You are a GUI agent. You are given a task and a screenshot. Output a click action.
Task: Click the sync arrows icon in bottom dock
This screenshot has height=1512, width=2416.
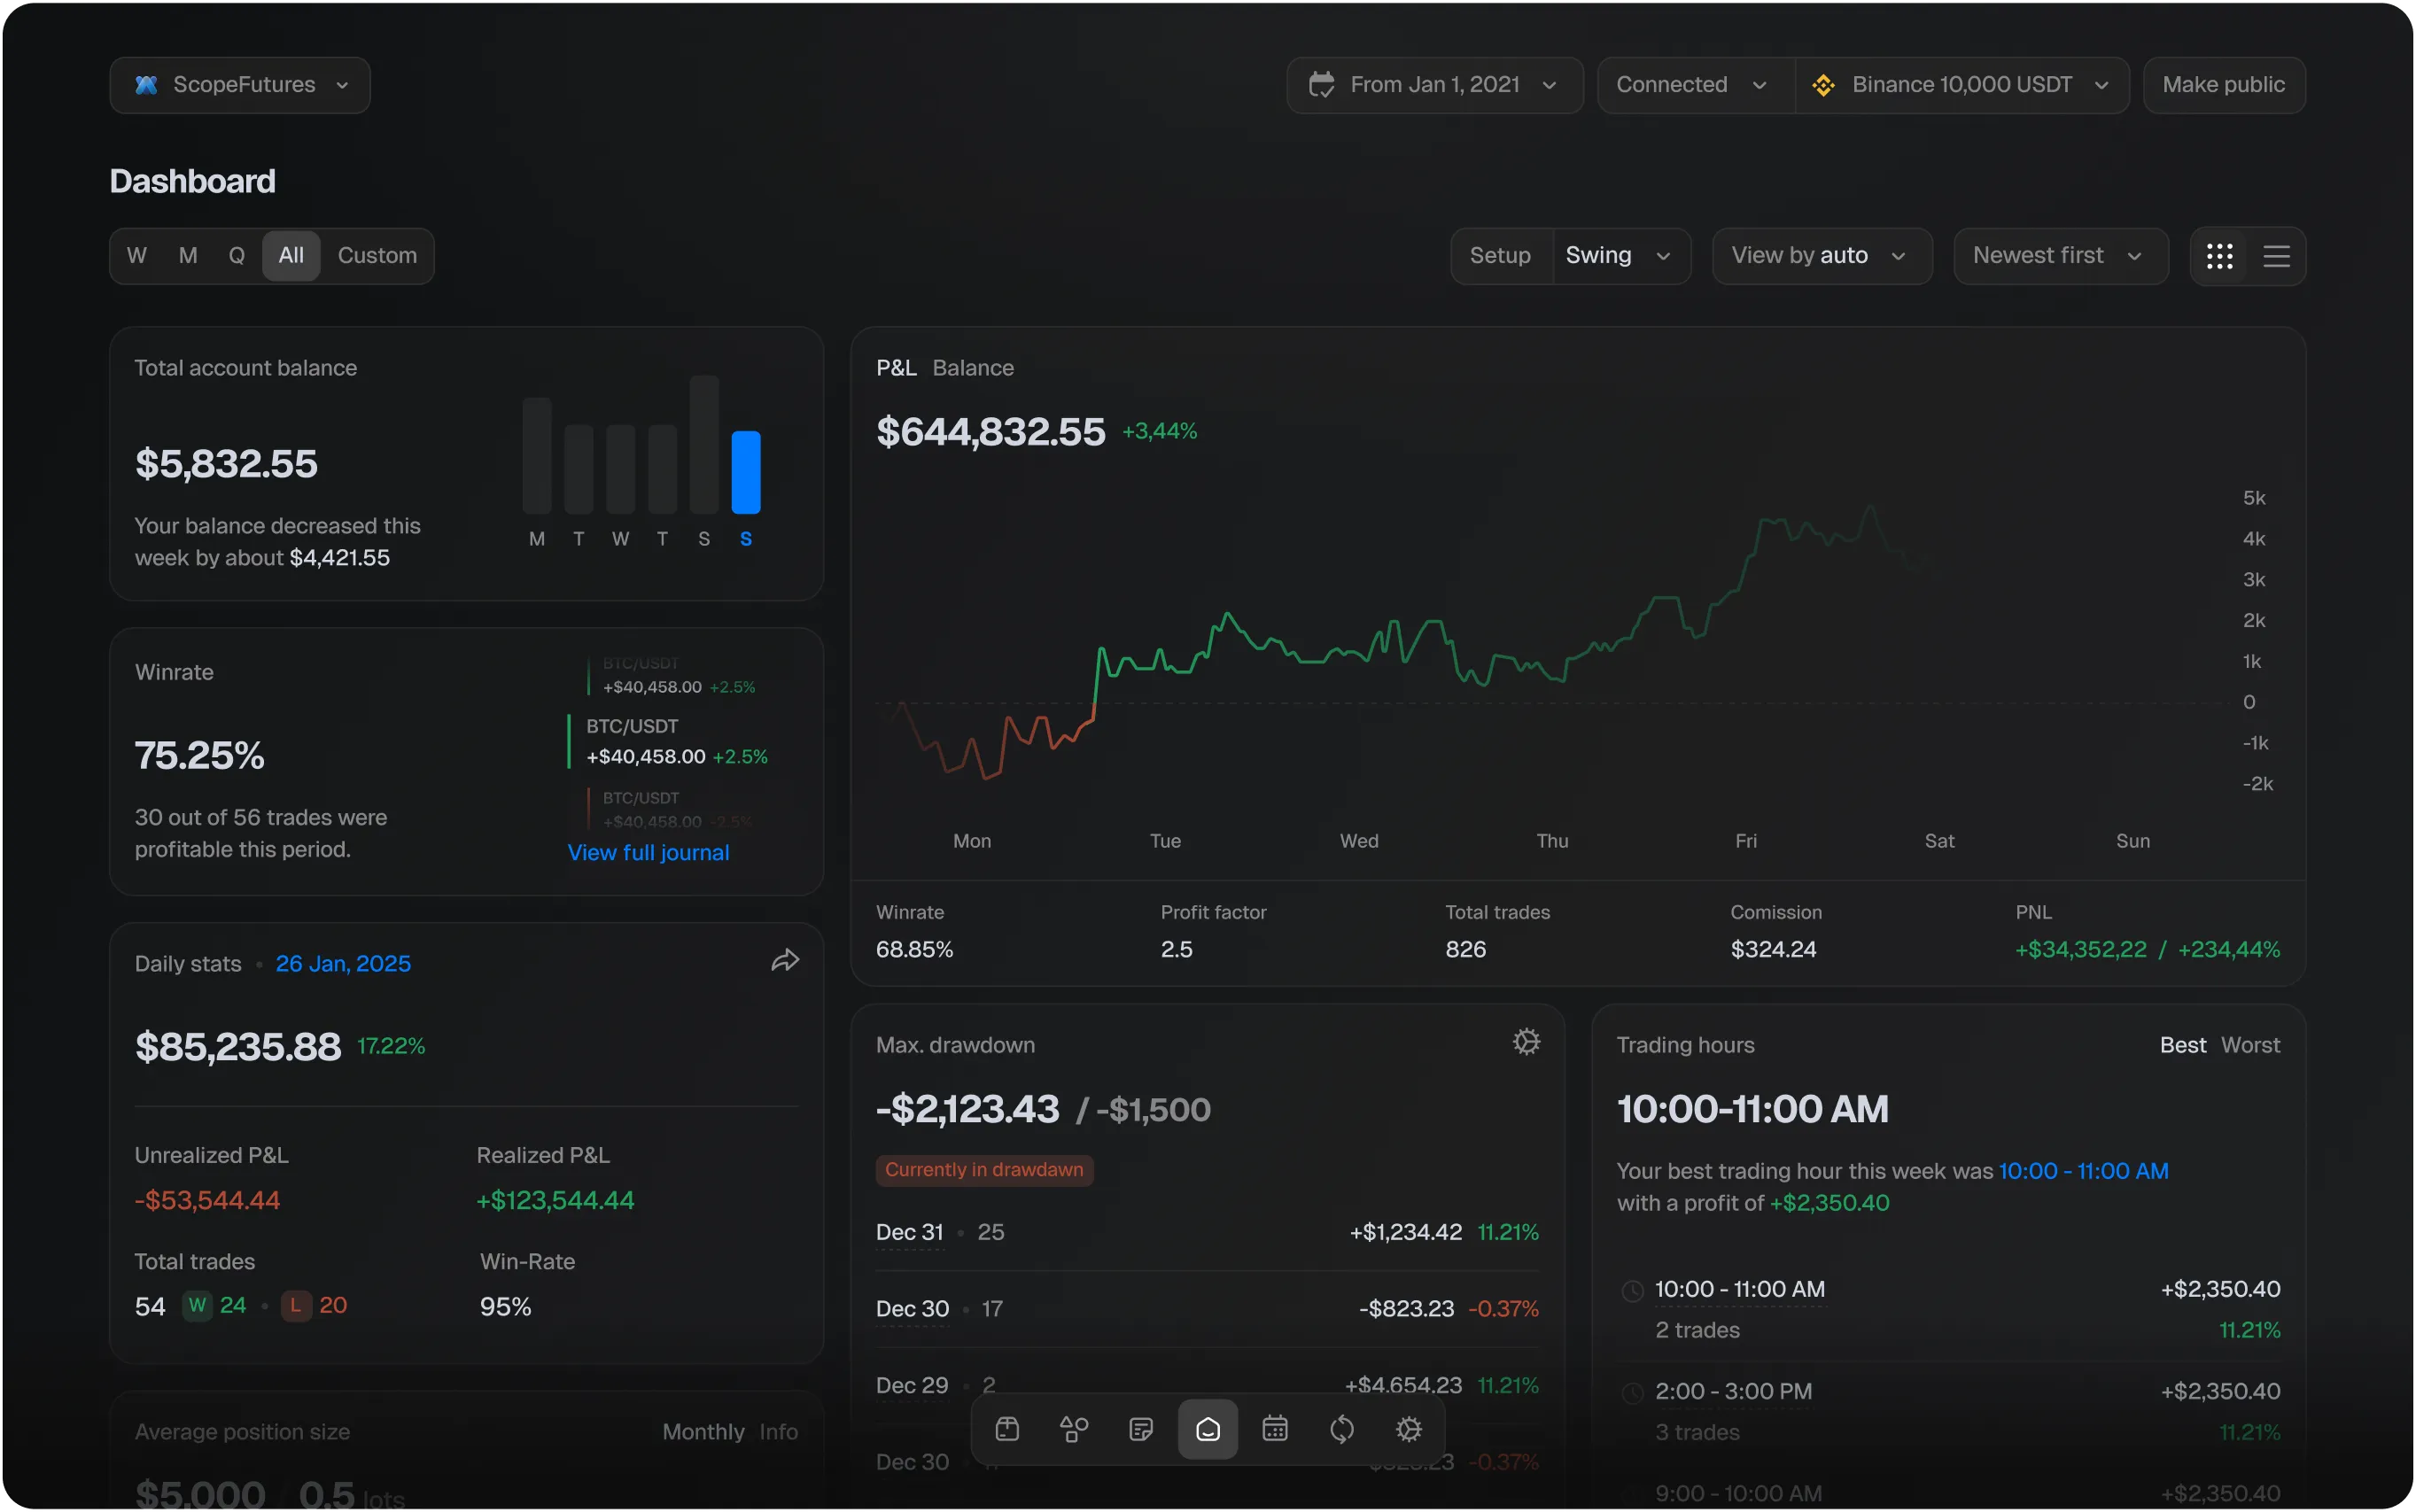pos(1342,1429)
